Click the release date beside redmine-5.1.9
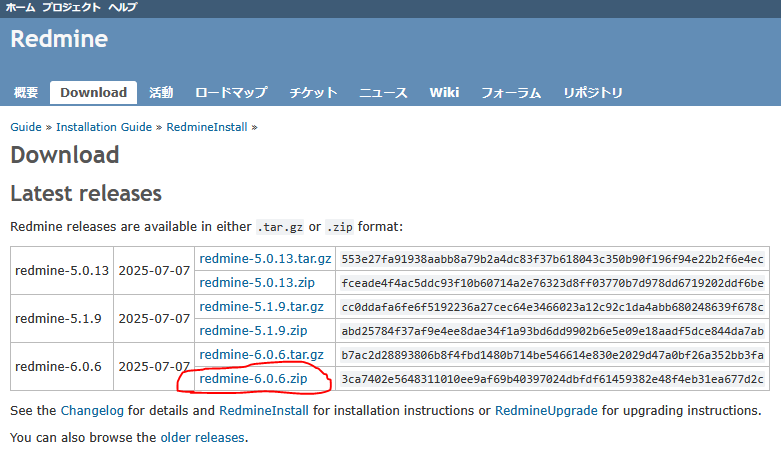 click(x=154, y=318)
